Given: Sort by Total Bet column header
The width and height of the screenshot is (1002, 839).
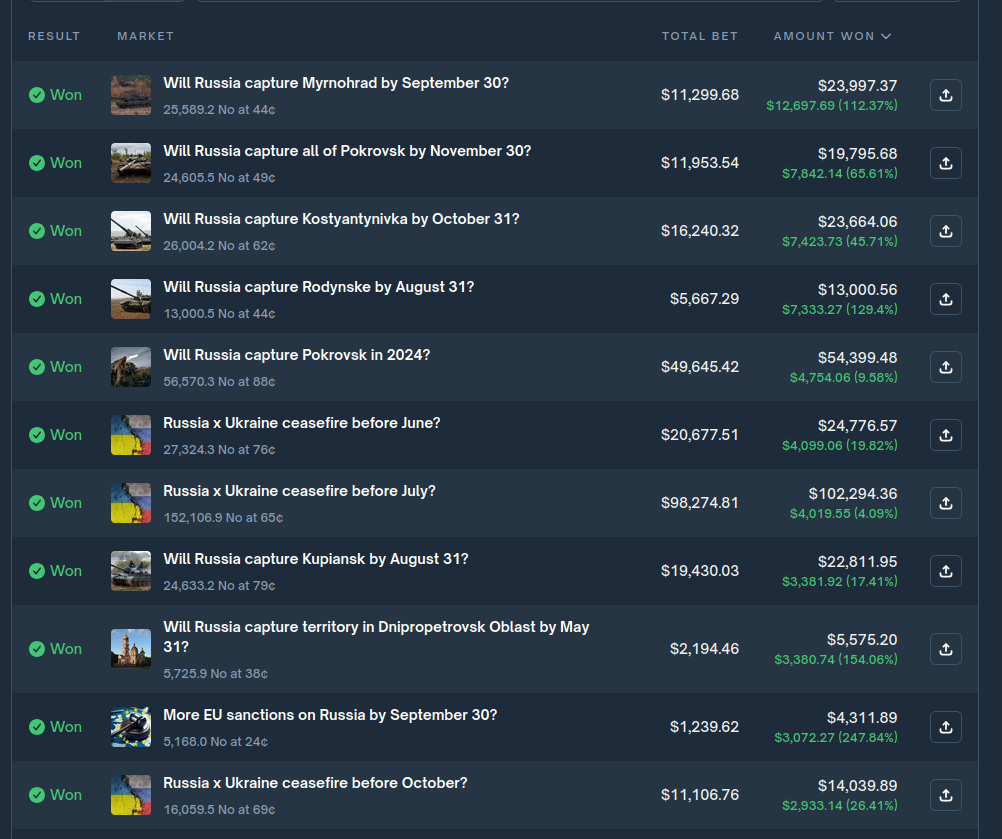Looking at the screenshot, I should [700, 36].
